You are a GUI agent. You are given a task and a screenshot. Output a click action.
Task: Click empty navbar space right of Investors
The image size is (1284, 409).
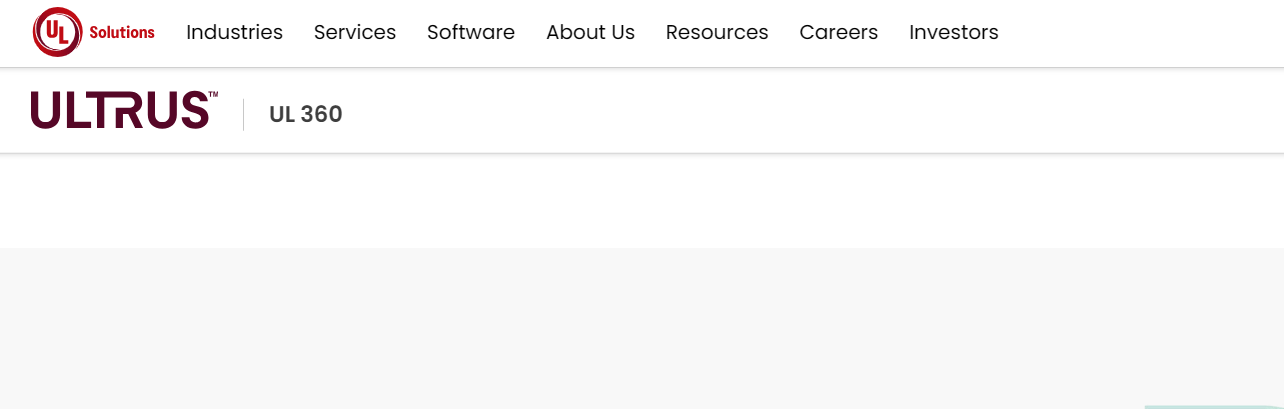pos(1140,32)
